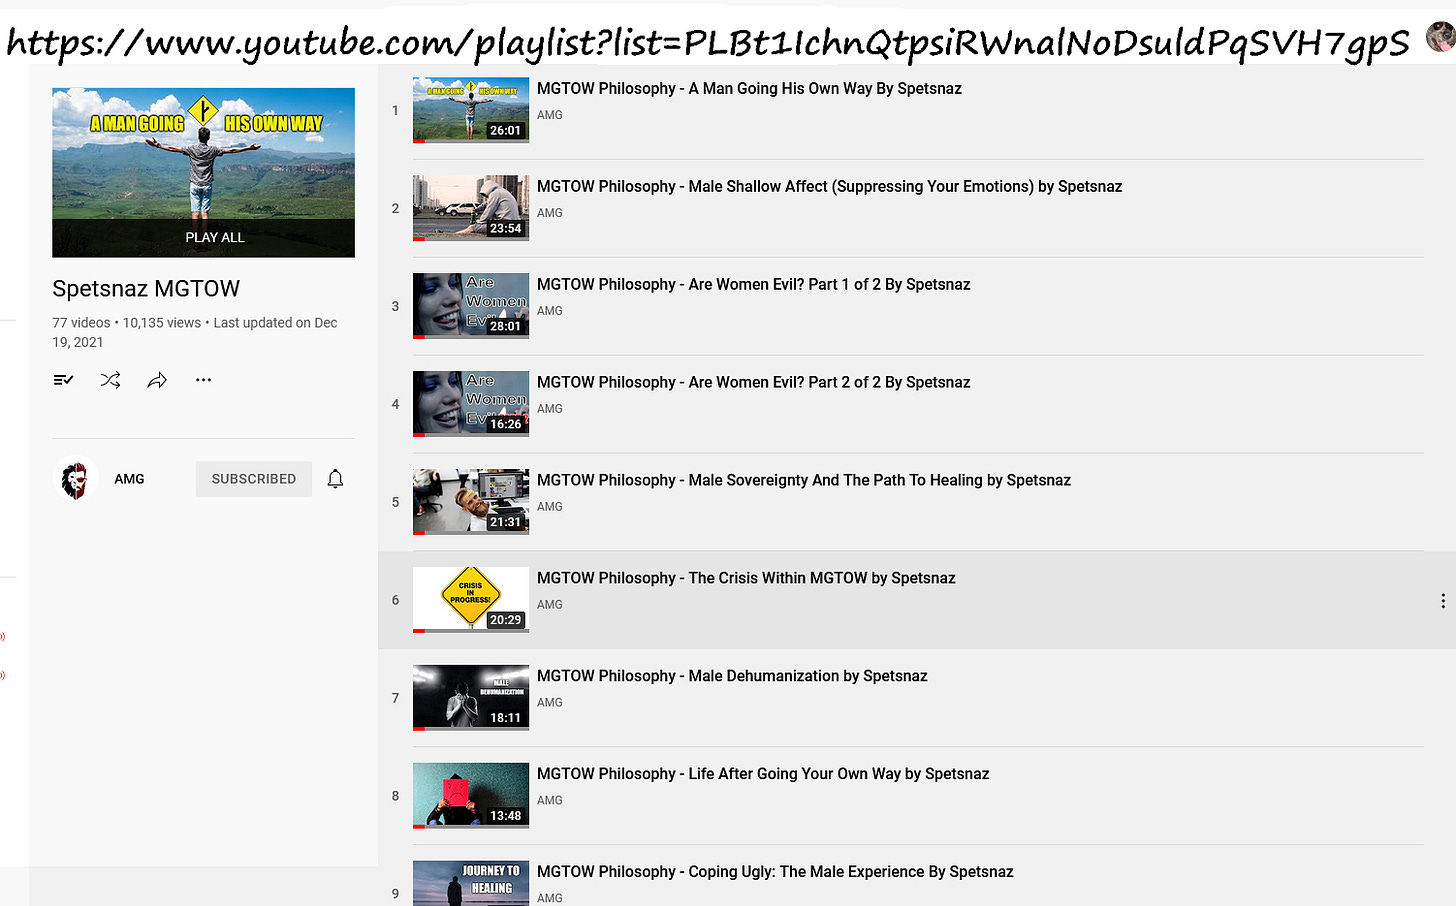
Task: Click the Spetsnaz MGTOW playlist title
Action: [146, 289]
